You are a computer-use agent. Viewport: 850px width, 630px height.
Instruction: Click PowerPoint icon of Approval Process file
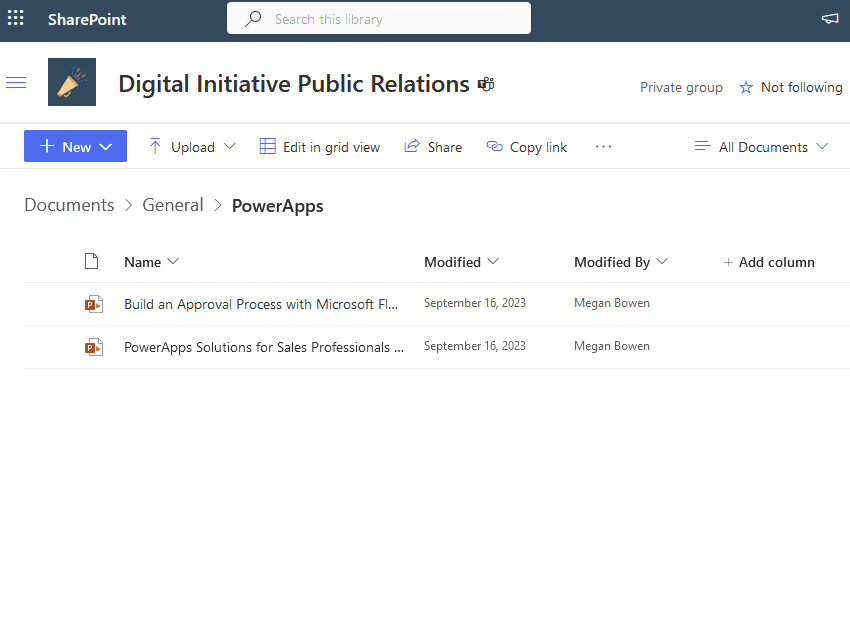pos(94,304)
